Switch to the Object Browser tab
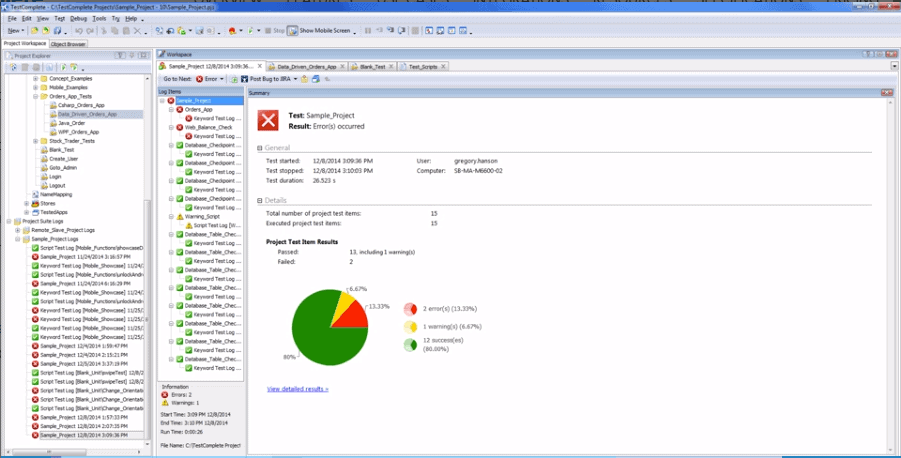 [68, 44]
